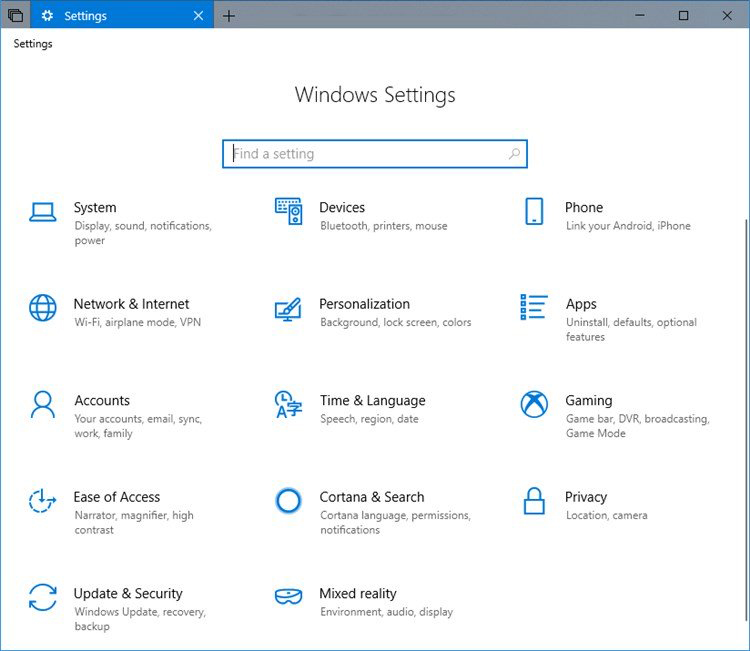
Task: Open the Network & Internet globe icon
Action: pyautogui.click(x=43, y=308)
